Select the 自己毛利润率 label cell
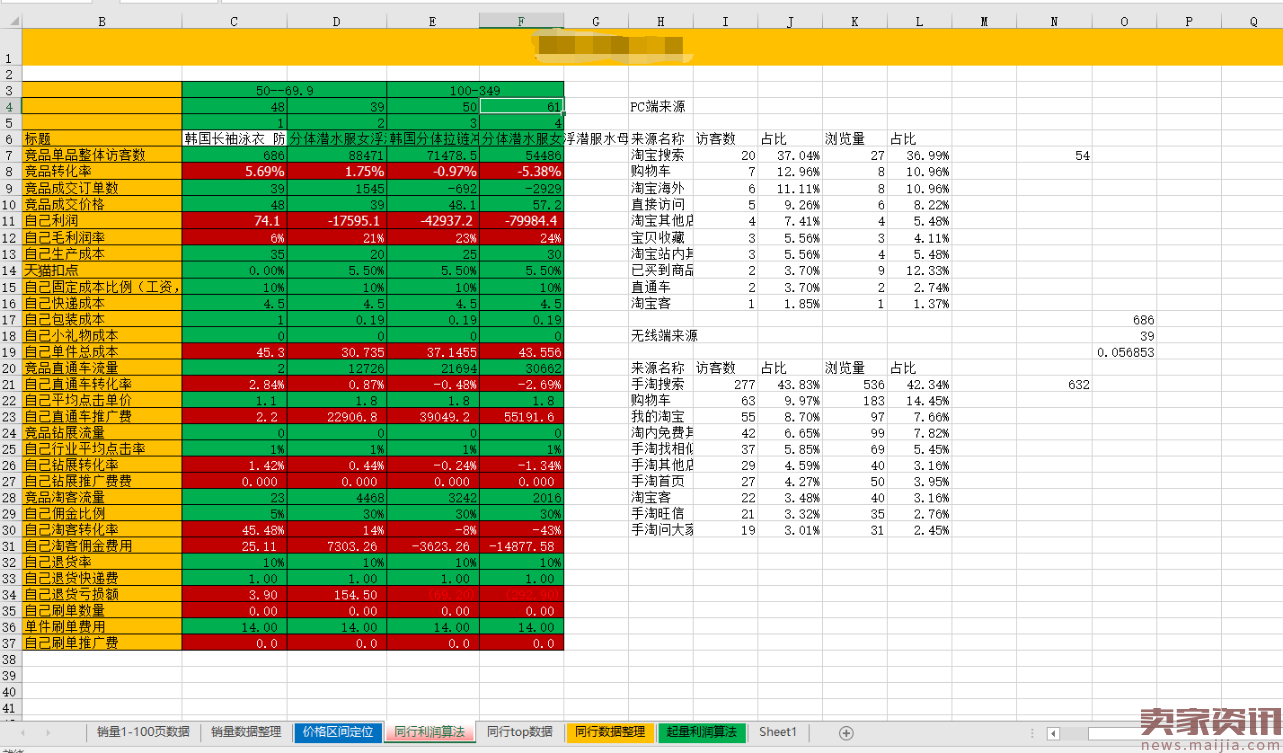This screenshot has height=753, width=1283. point(102,236)
